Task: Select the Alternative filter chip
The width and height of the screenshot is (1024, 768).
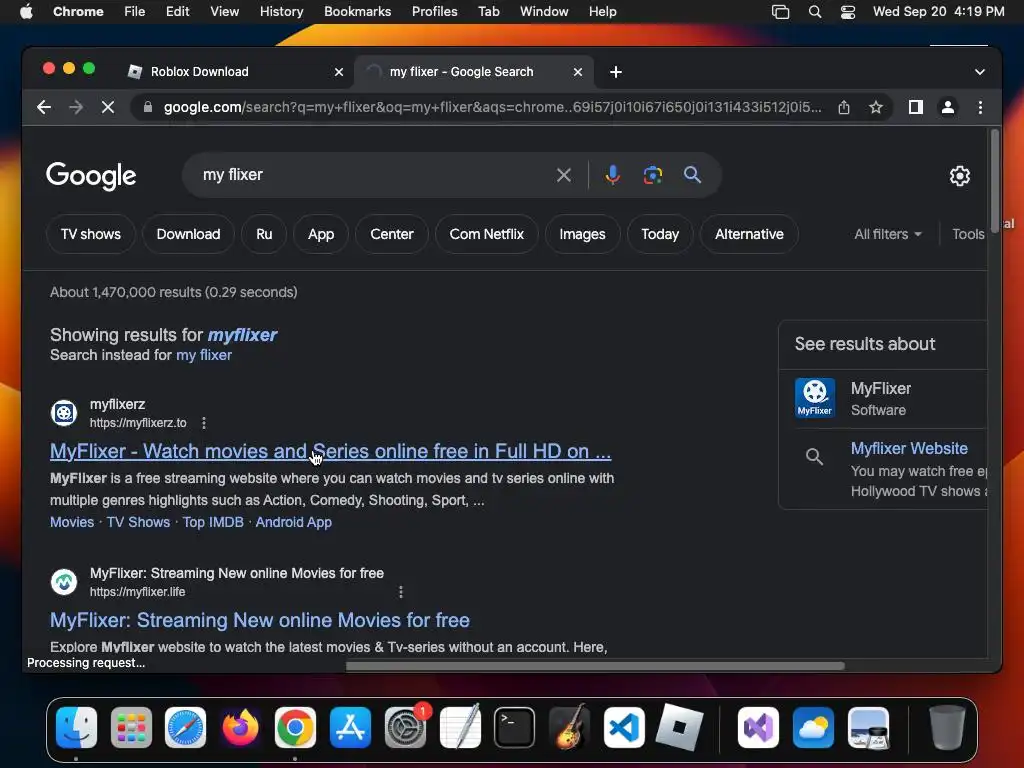Action: [749, 234]
